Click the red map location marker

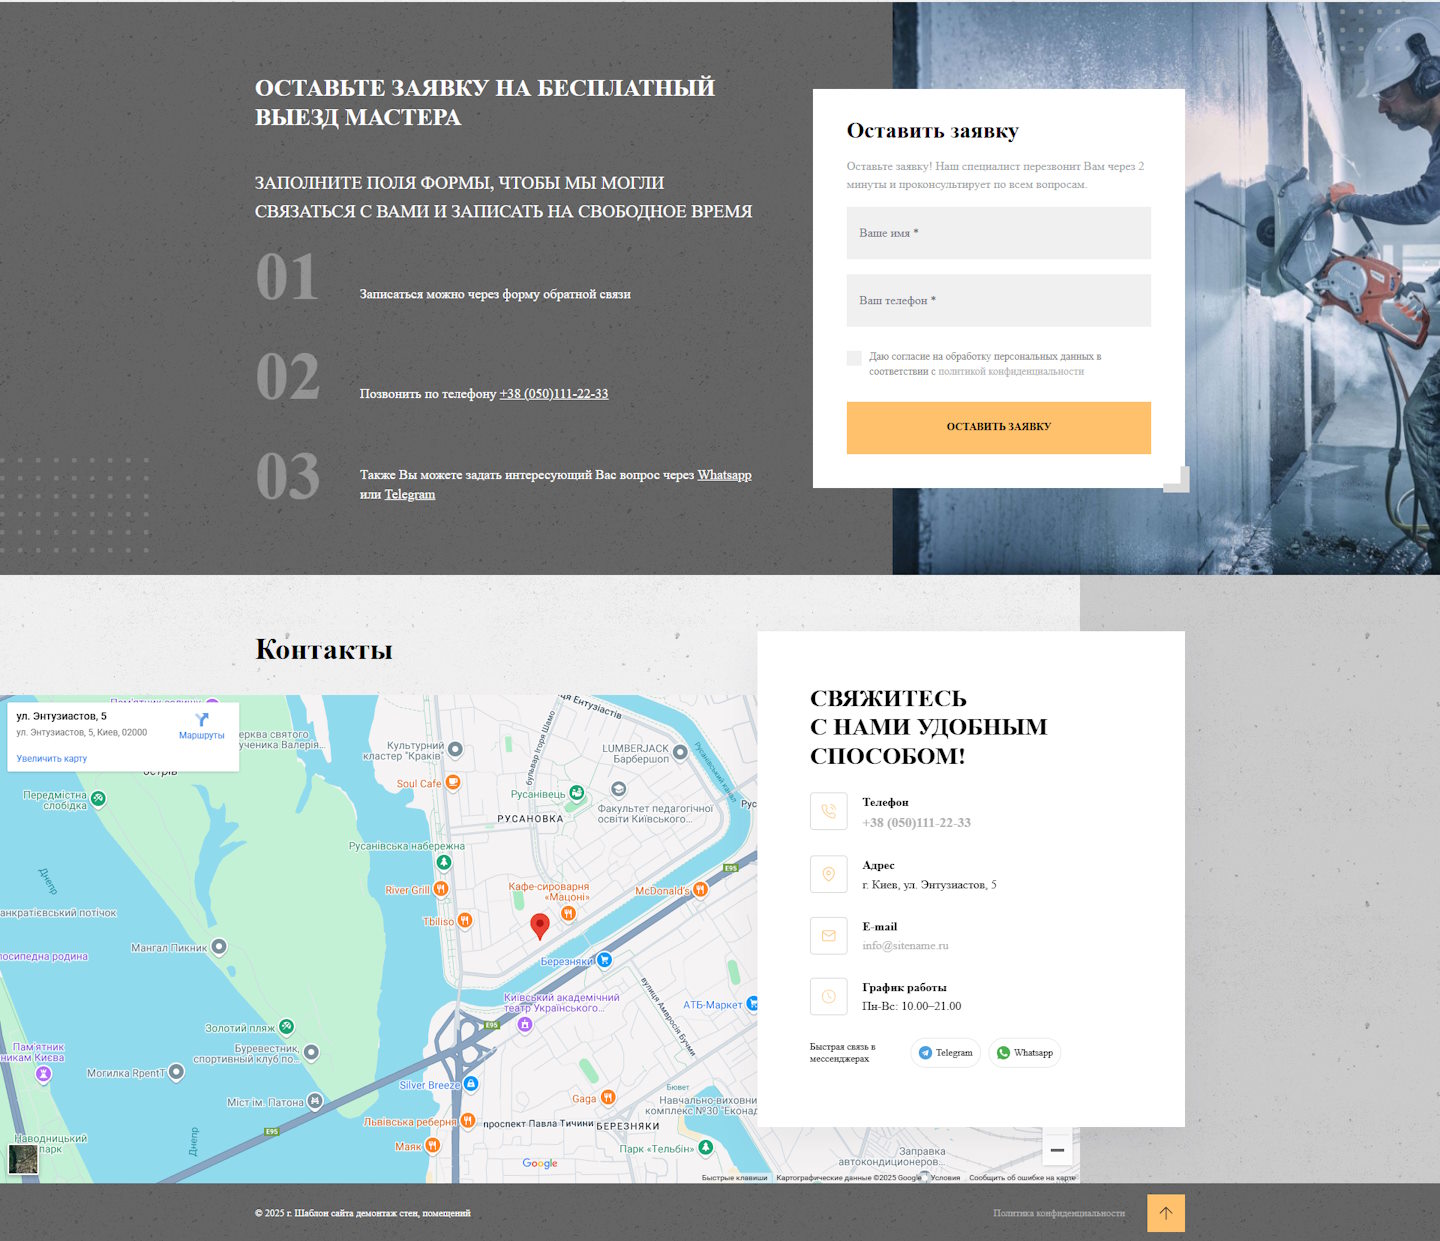[540, 927]
